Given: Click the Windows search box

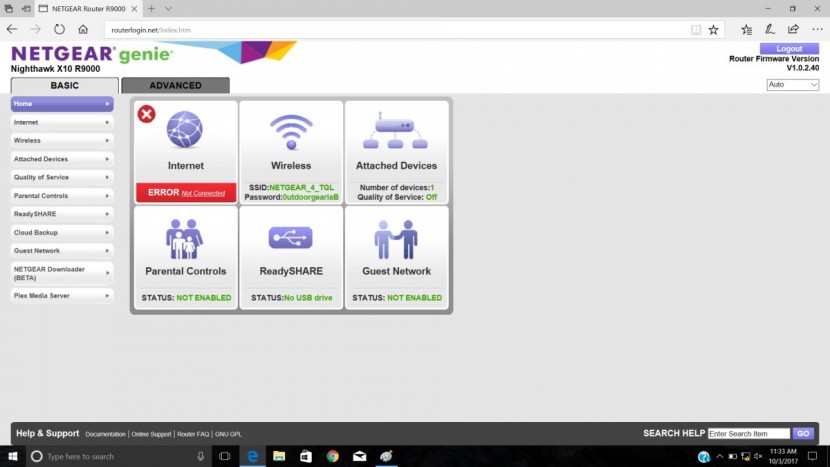Looking at the screenshot, I should click(119, 456).
